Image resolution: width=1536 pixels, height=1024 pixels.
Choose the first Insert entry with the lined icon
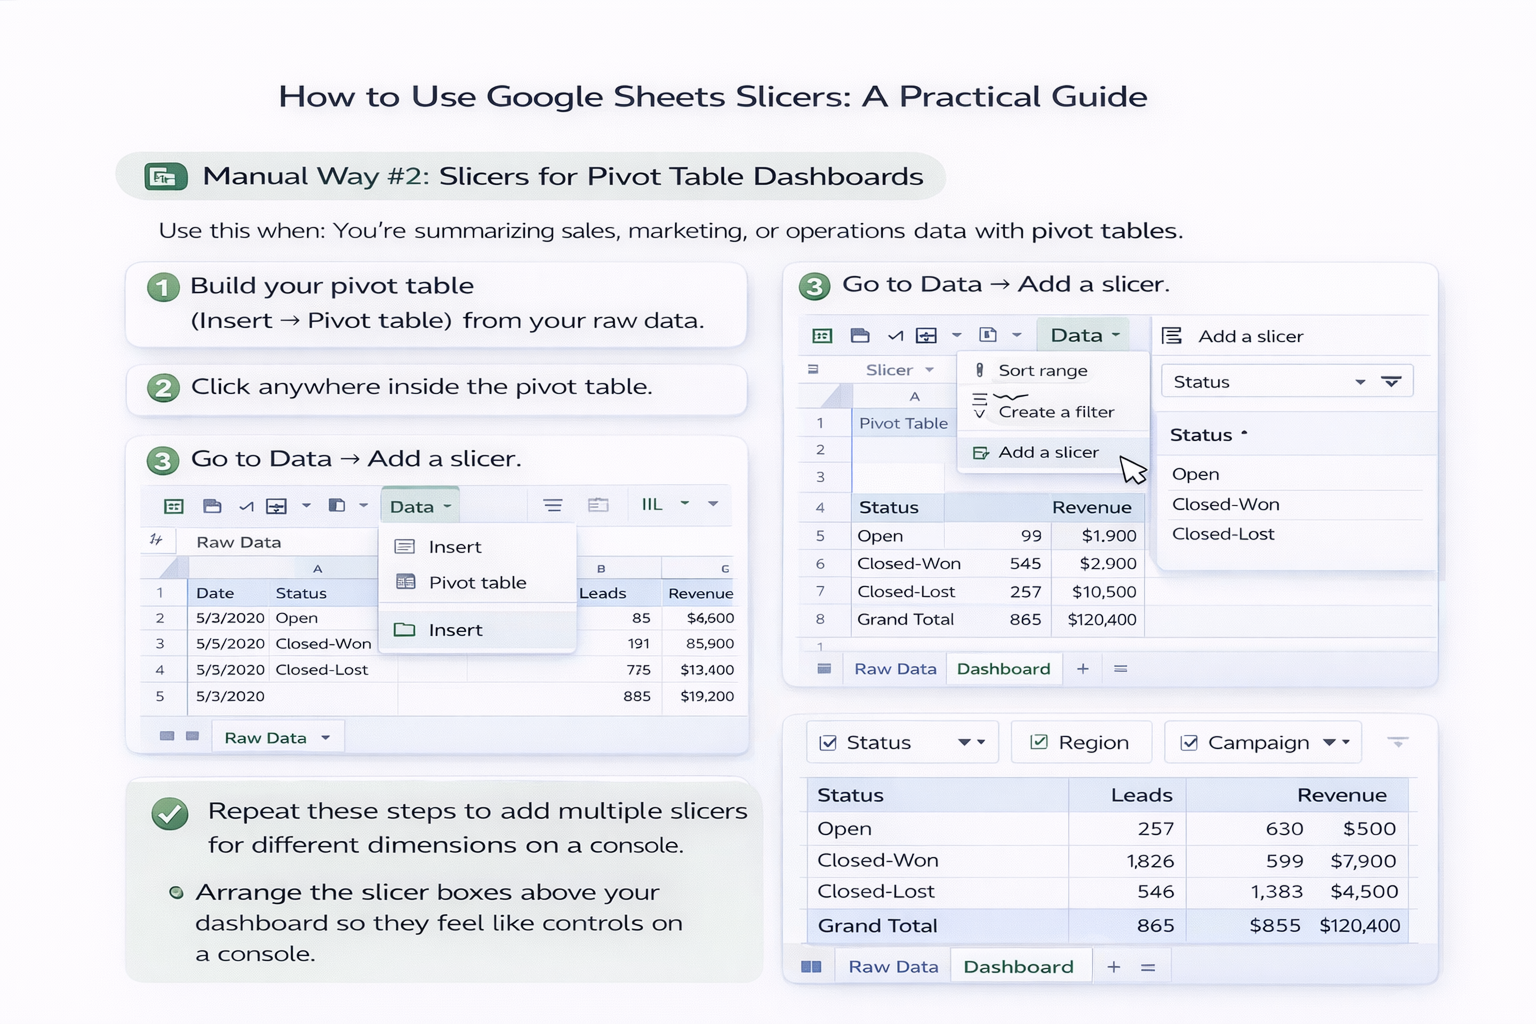point(477,546)
